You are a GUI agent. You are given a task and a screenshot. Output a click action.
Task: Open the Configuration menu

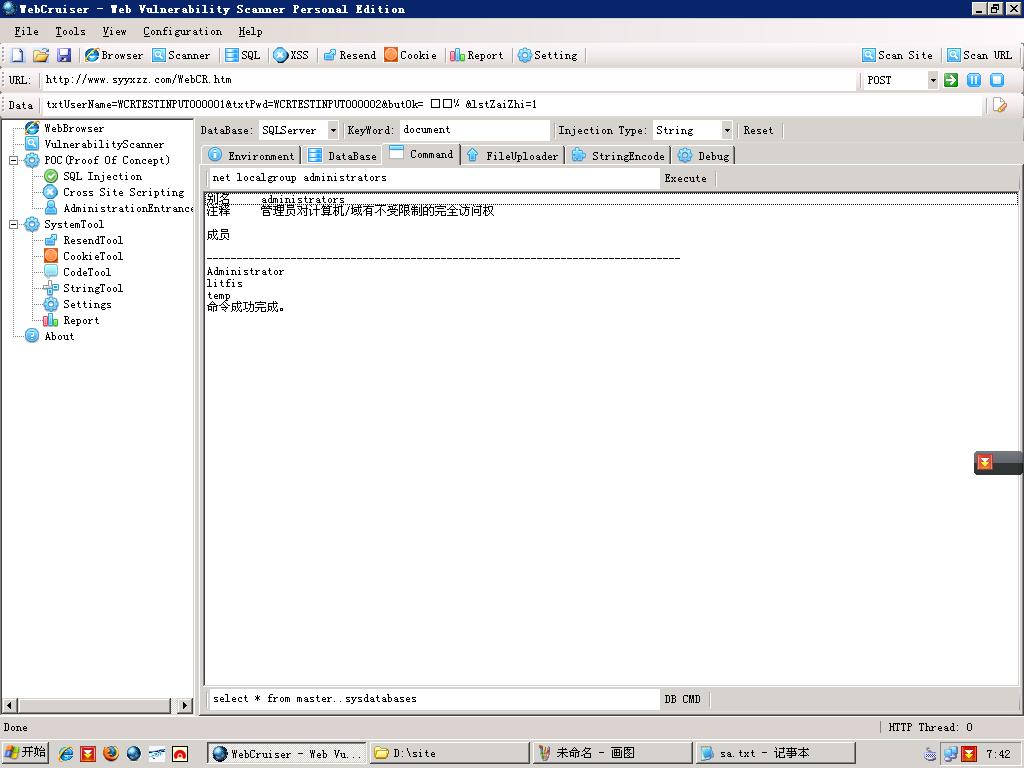(182, 31)
